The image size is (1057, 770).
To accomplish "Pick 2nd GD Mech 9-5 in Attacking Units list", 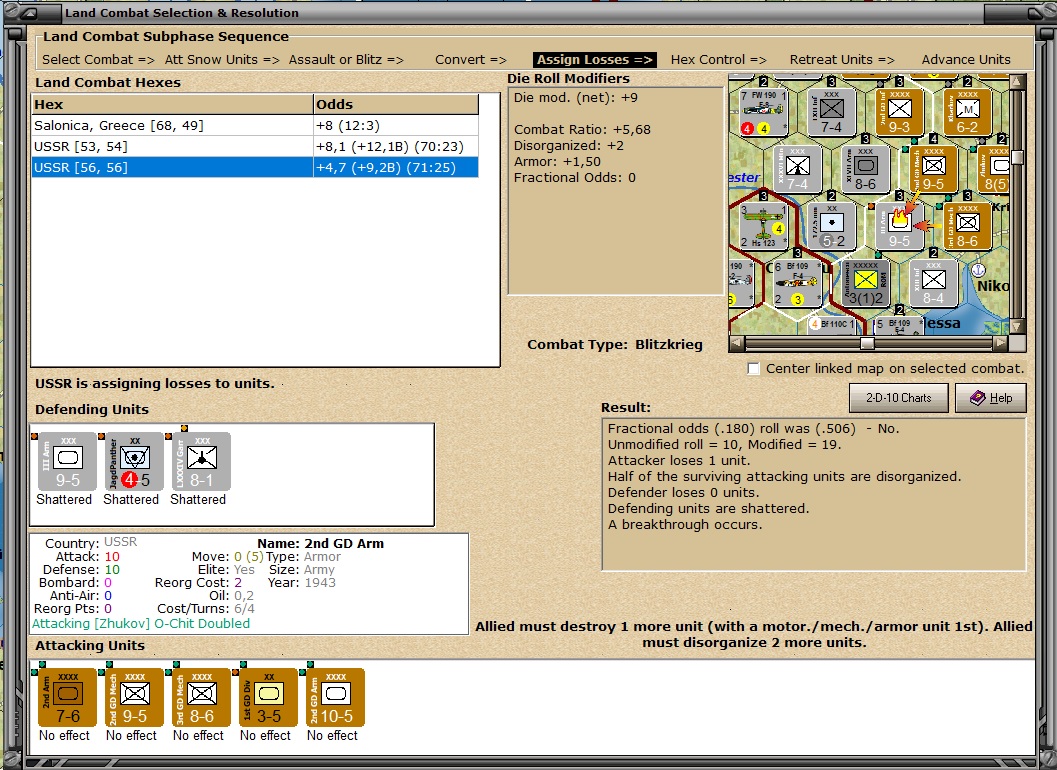I will 133,697.
